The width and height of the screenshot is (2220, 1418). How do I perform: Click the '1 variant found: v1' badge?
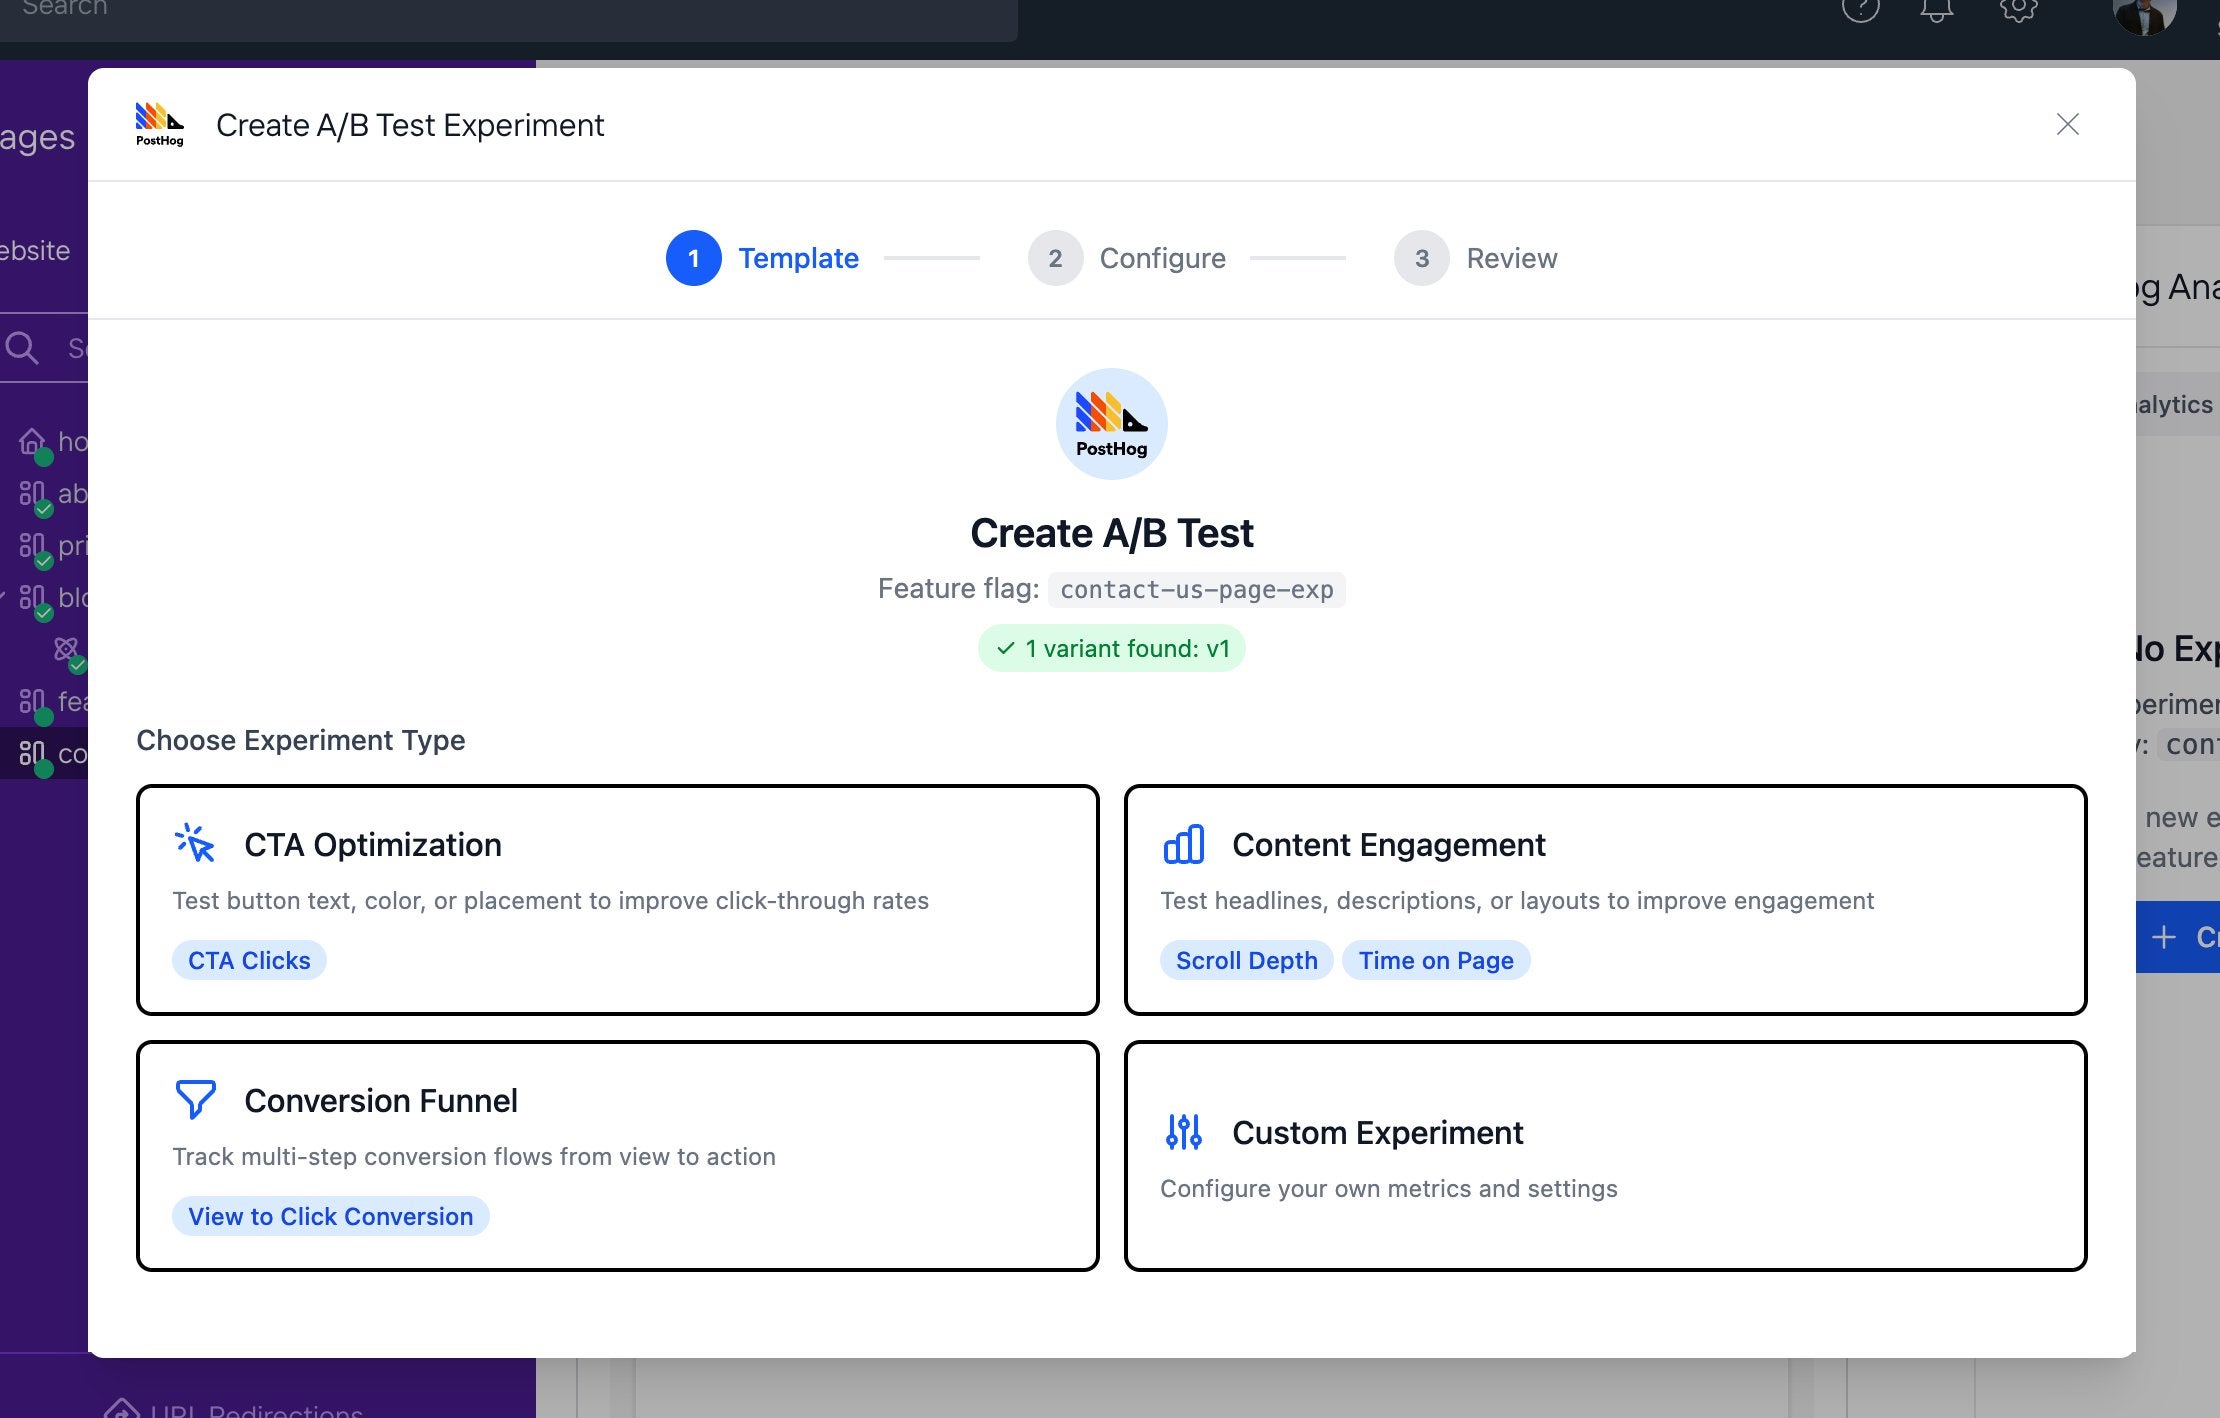click(1111, 648)
